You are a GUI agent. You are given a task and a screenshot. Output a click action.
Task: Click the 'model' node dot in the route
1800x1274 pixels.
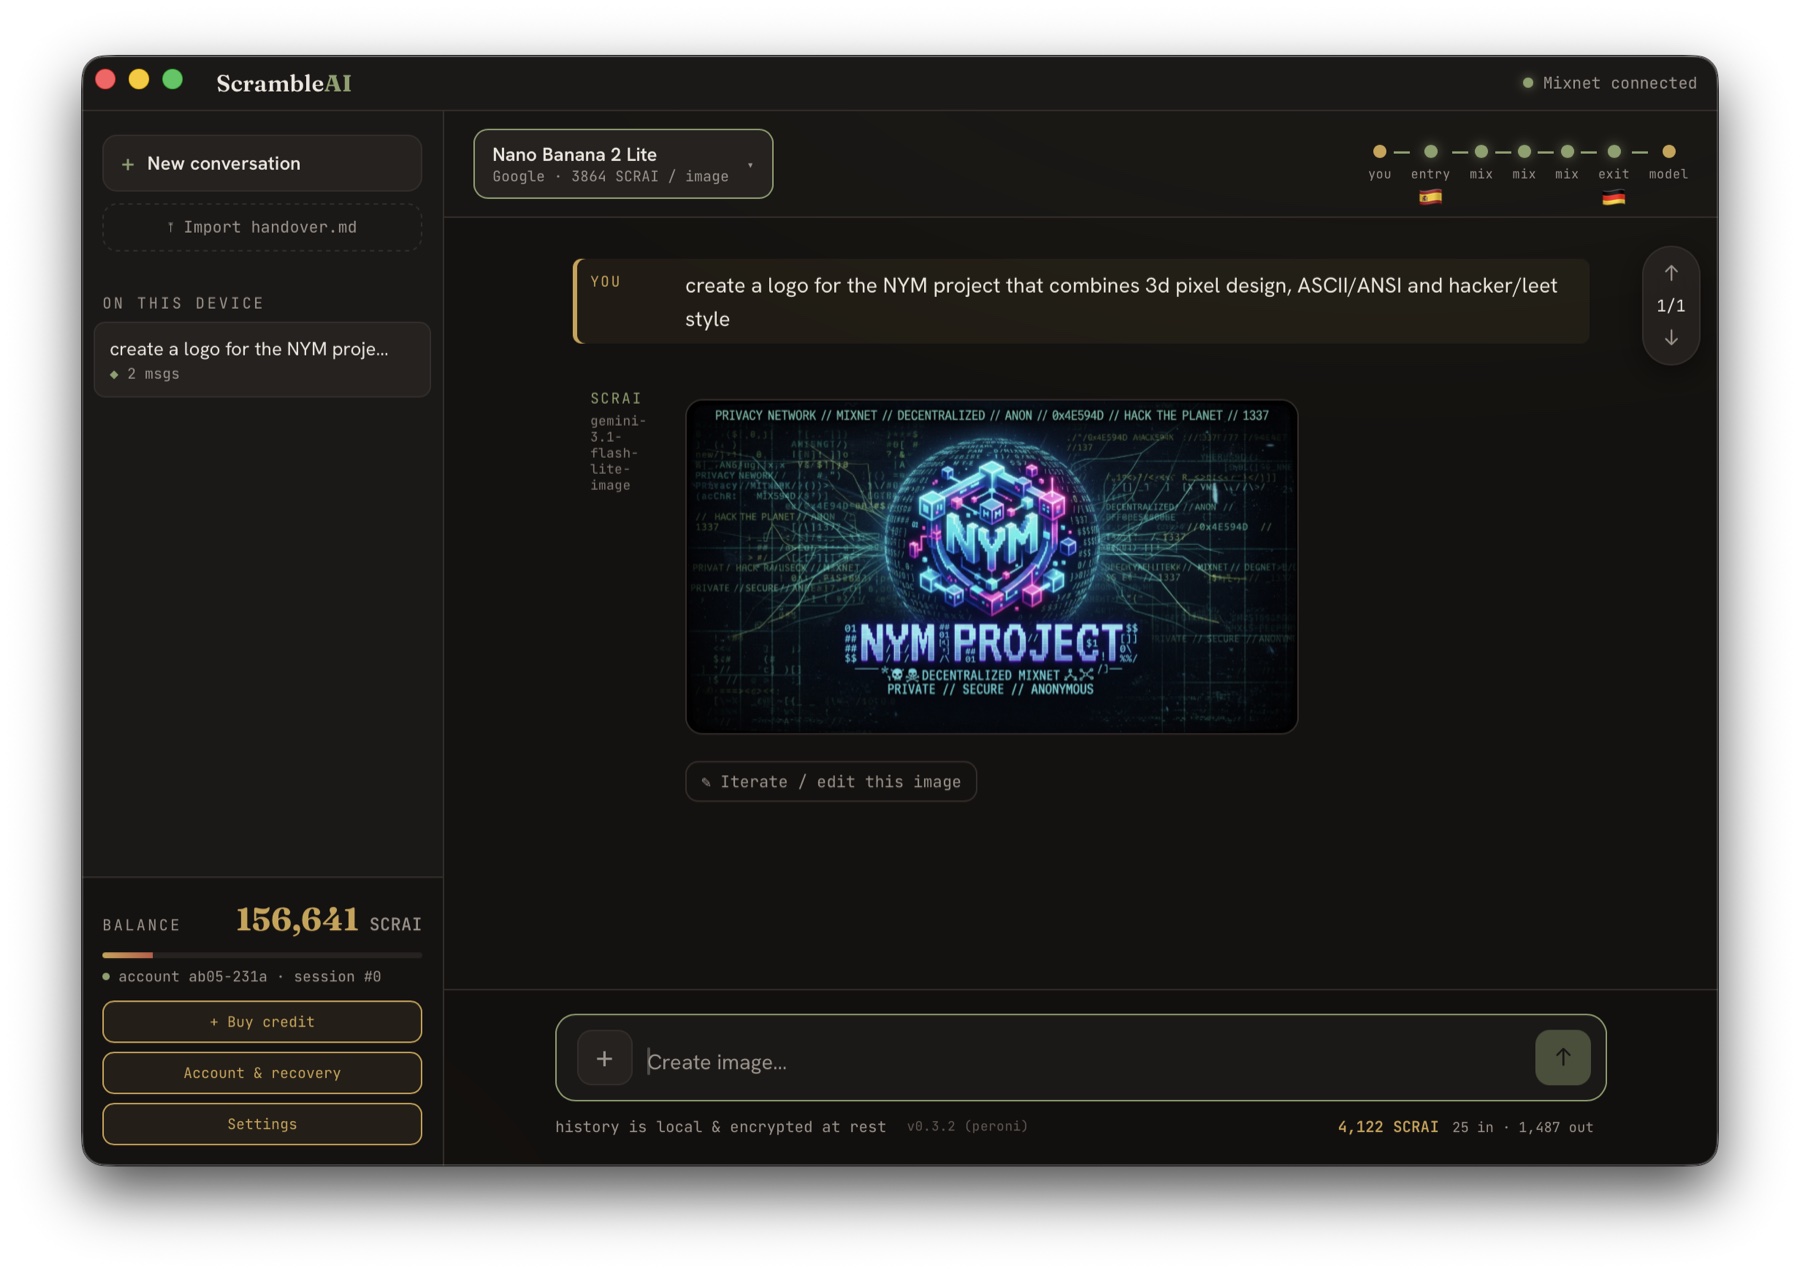click(1668, 152)
